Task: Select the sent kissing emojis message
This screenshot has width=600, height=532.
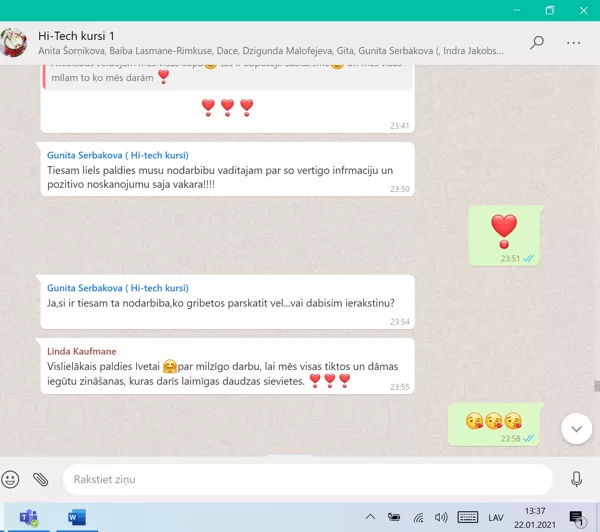Action: [494, 424]
